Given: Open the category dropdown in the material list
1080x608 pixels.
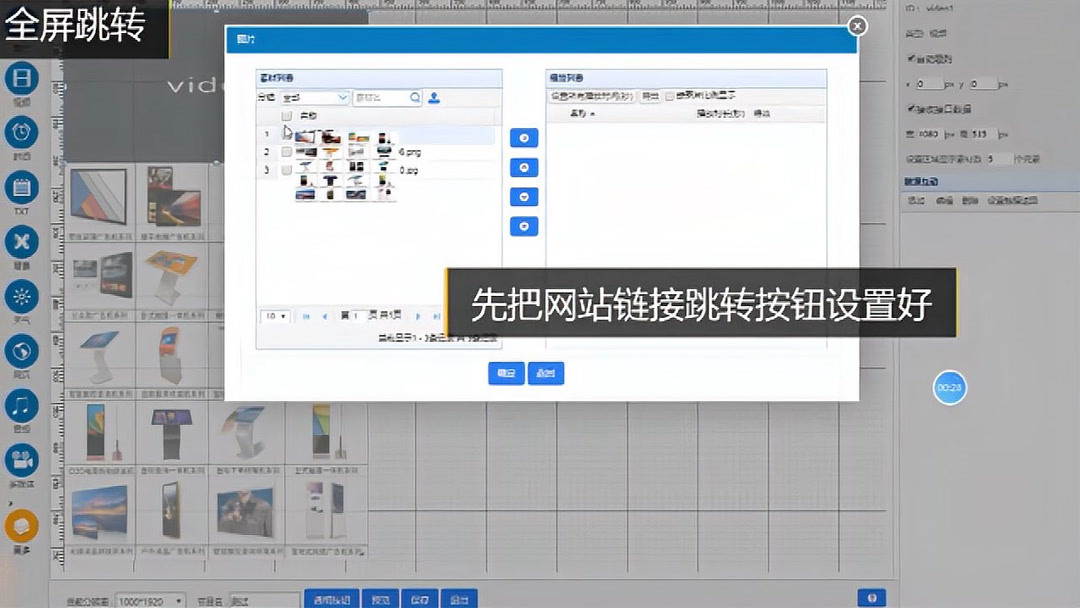Looking at the screenshot, I should tap(315, 97).
